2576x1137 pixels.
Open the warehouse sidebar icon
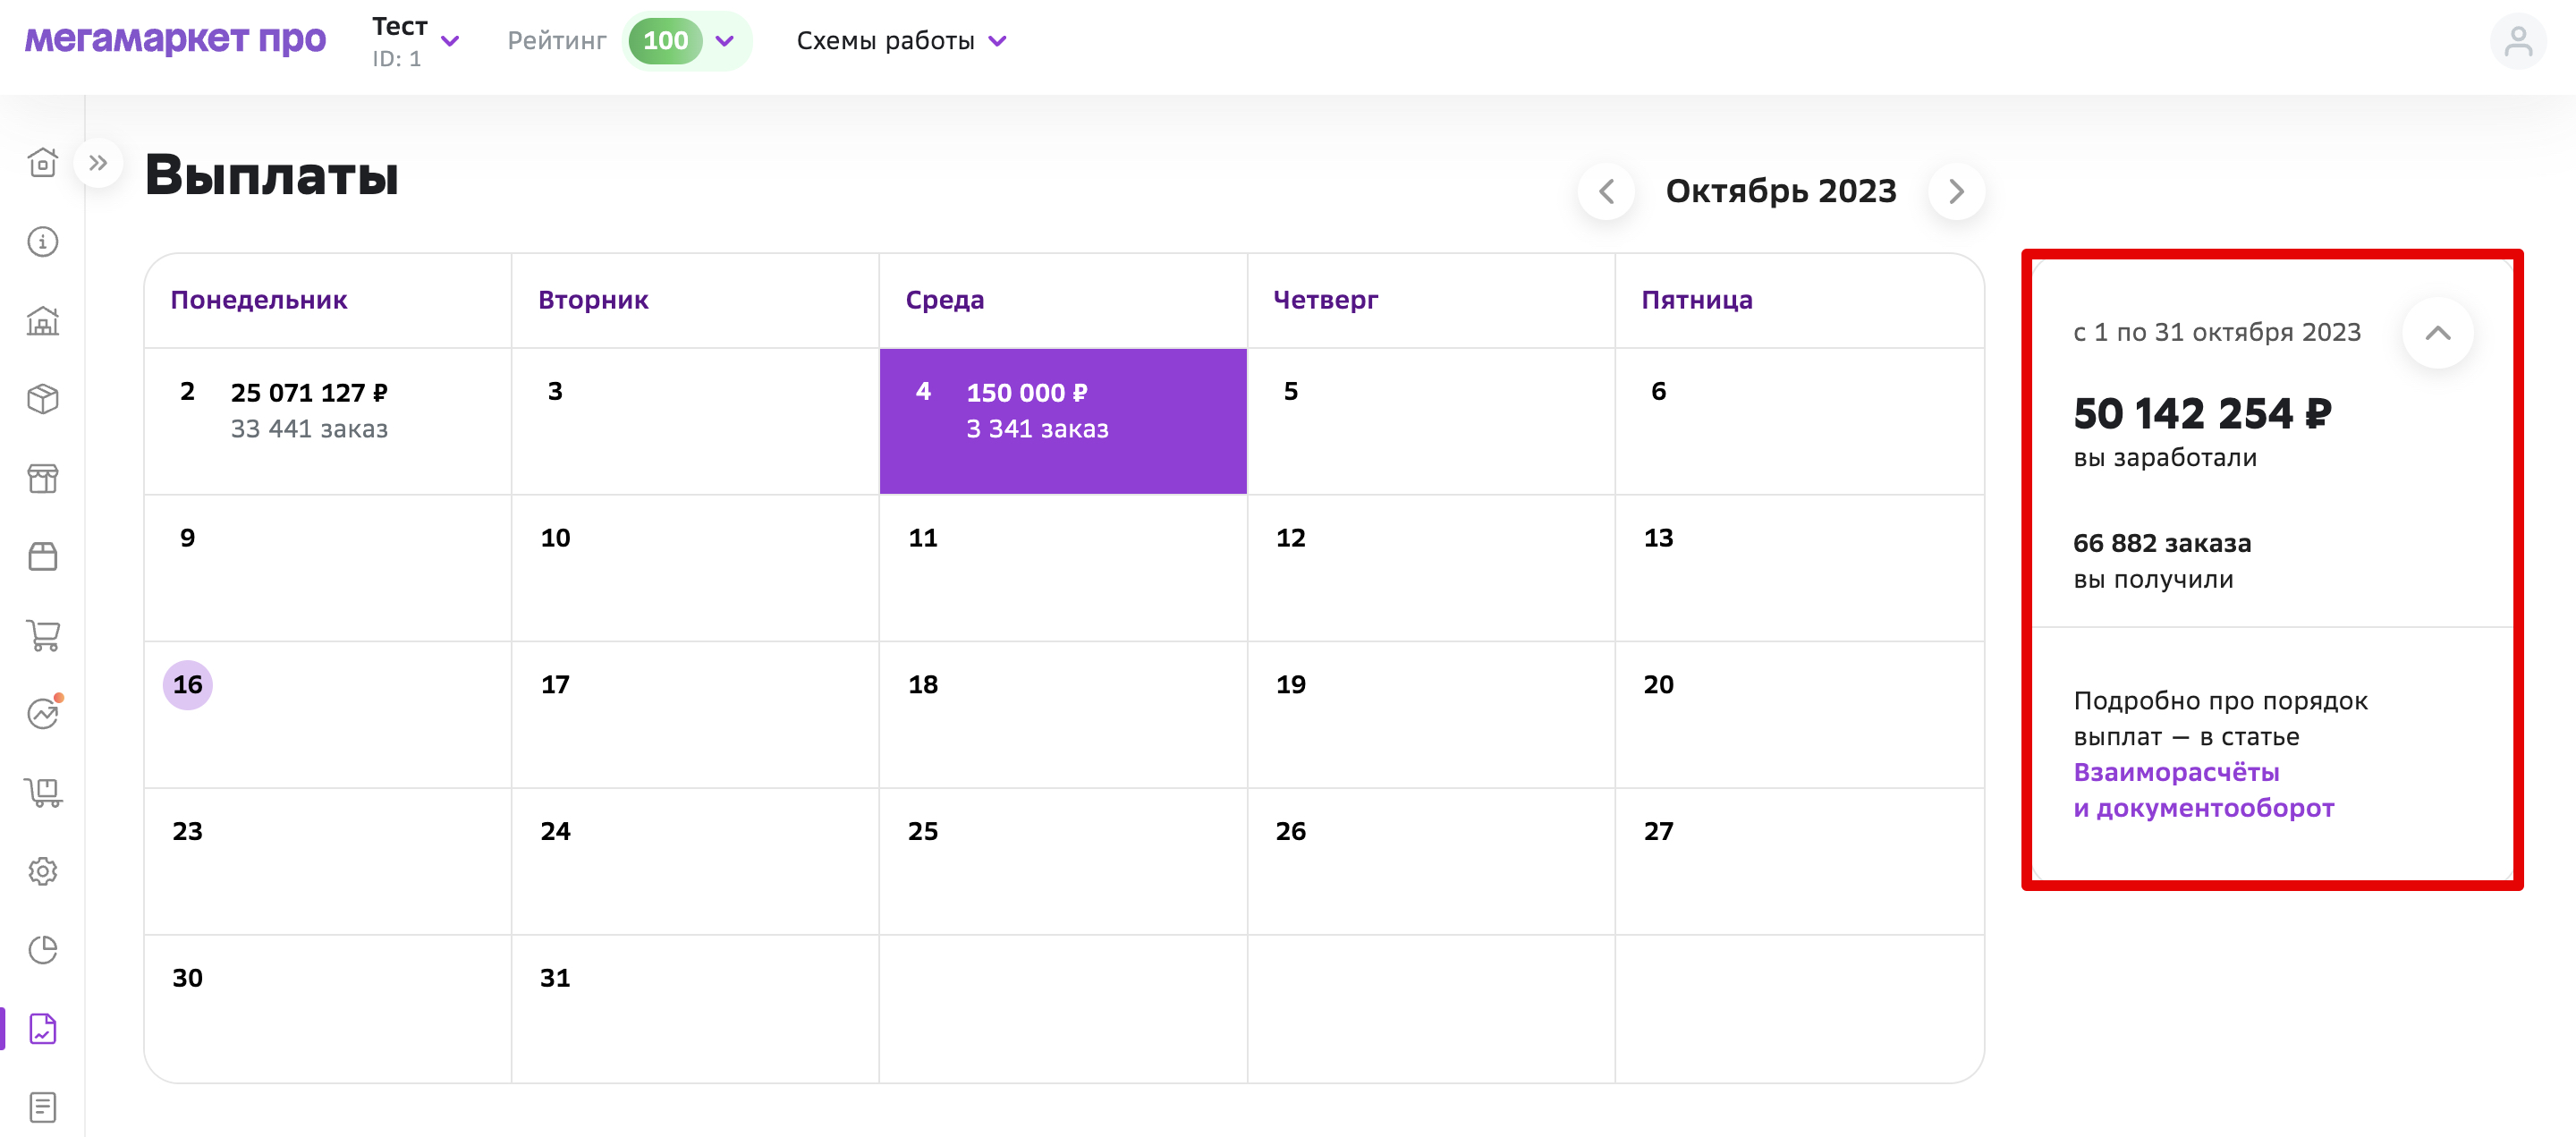(43, 320)
